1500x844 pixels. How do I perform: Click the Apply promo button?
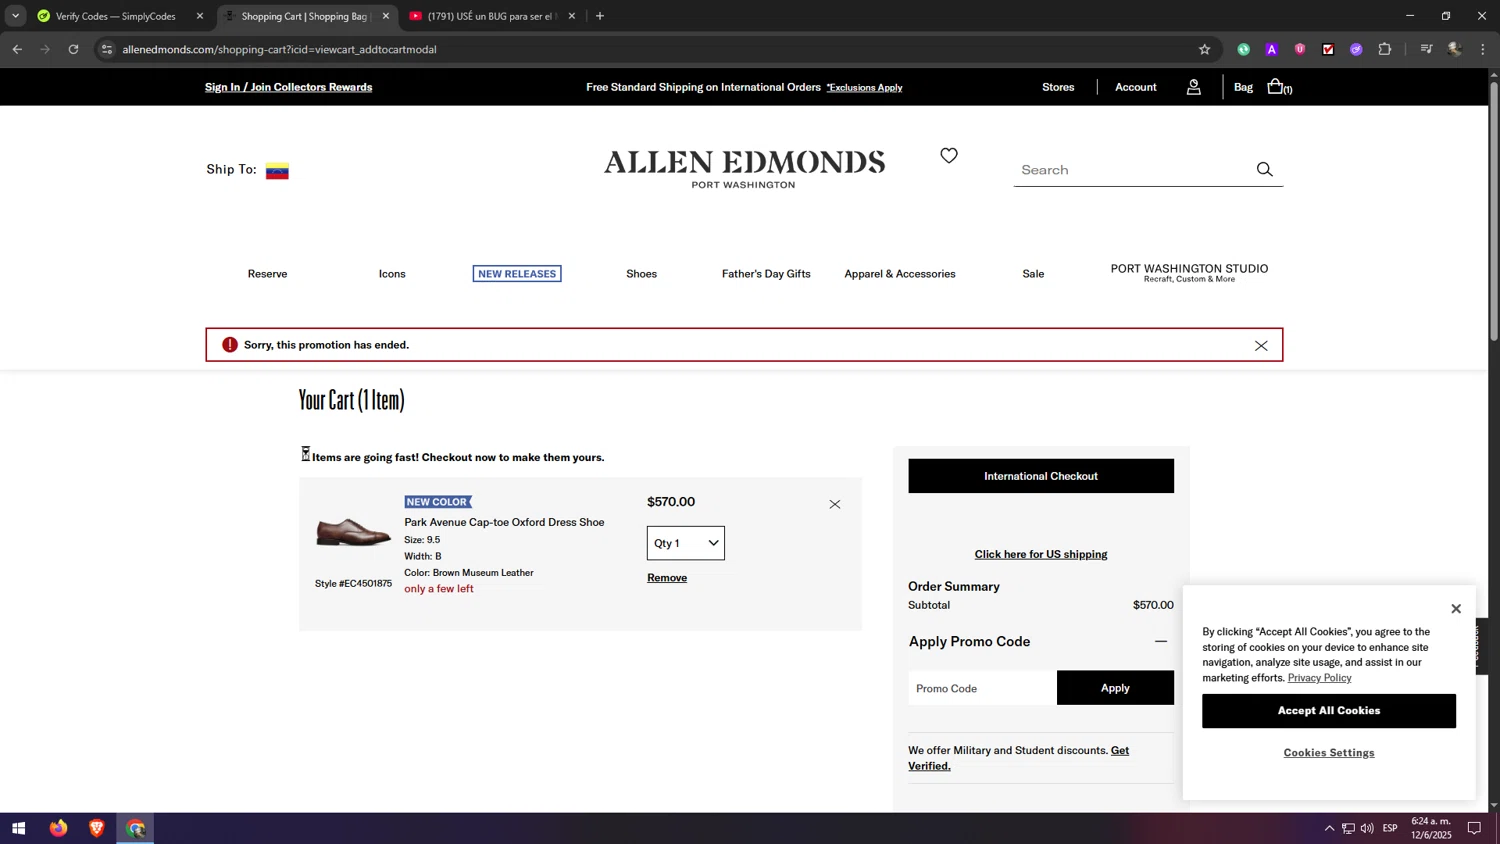click(1115, 688)
